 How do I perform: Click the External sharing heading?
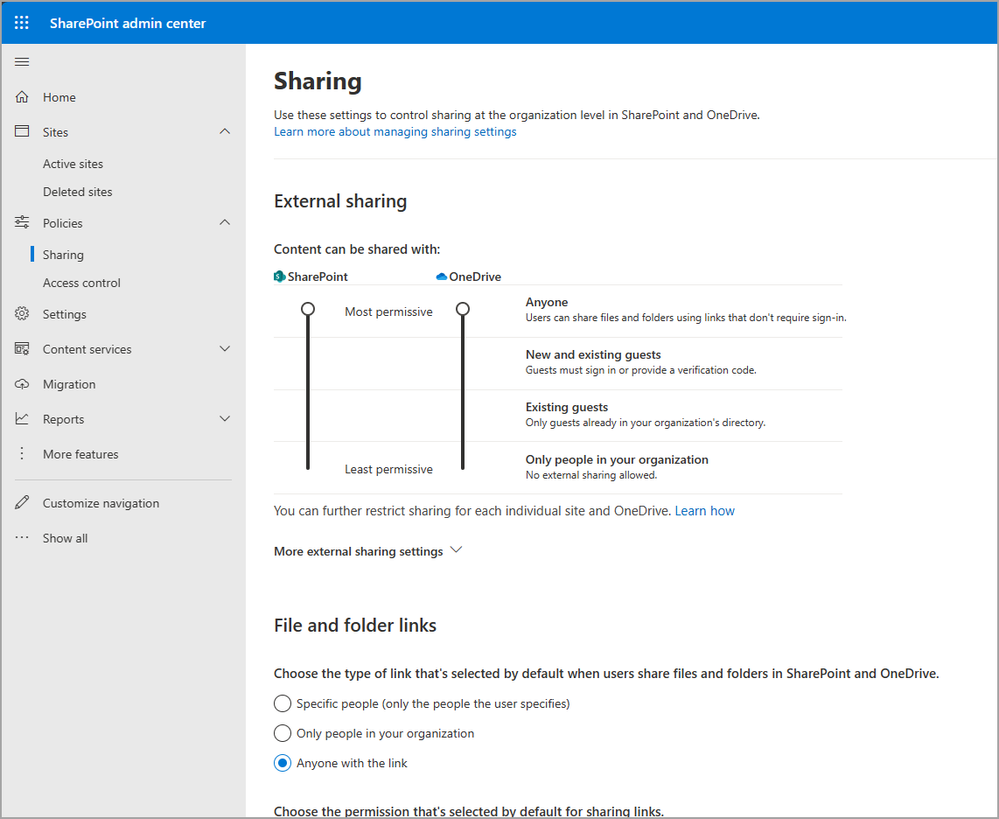(x=340, y=201)
